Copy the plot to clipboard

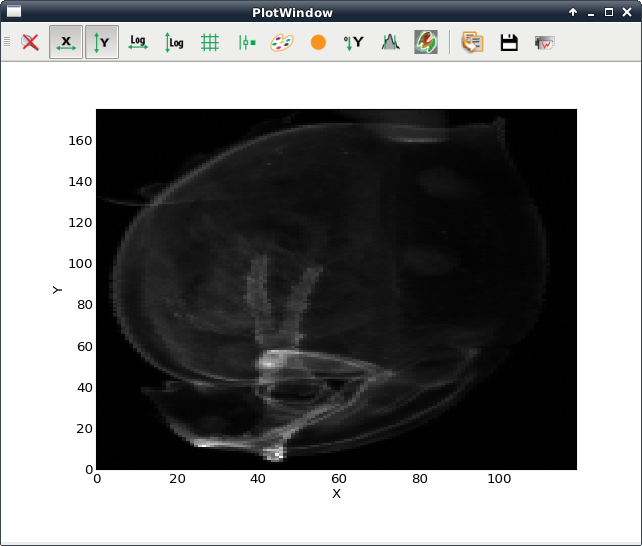(473, 42)
